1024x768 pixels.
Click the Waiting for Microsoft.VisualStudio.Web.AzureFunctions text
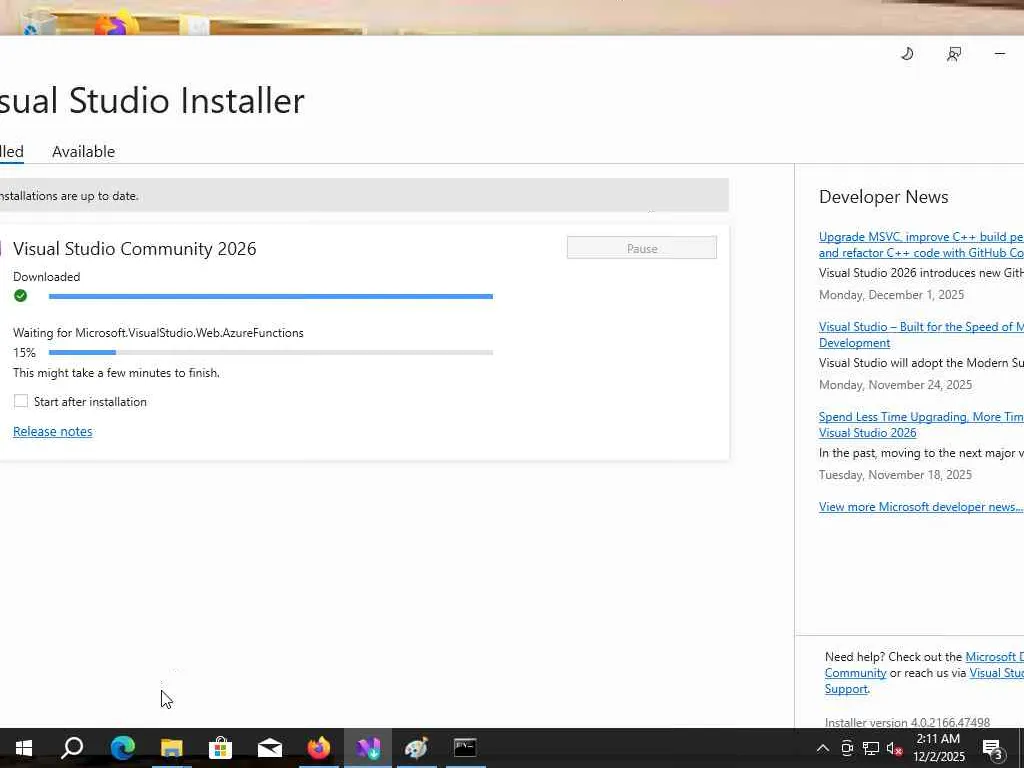coord(158,333)
